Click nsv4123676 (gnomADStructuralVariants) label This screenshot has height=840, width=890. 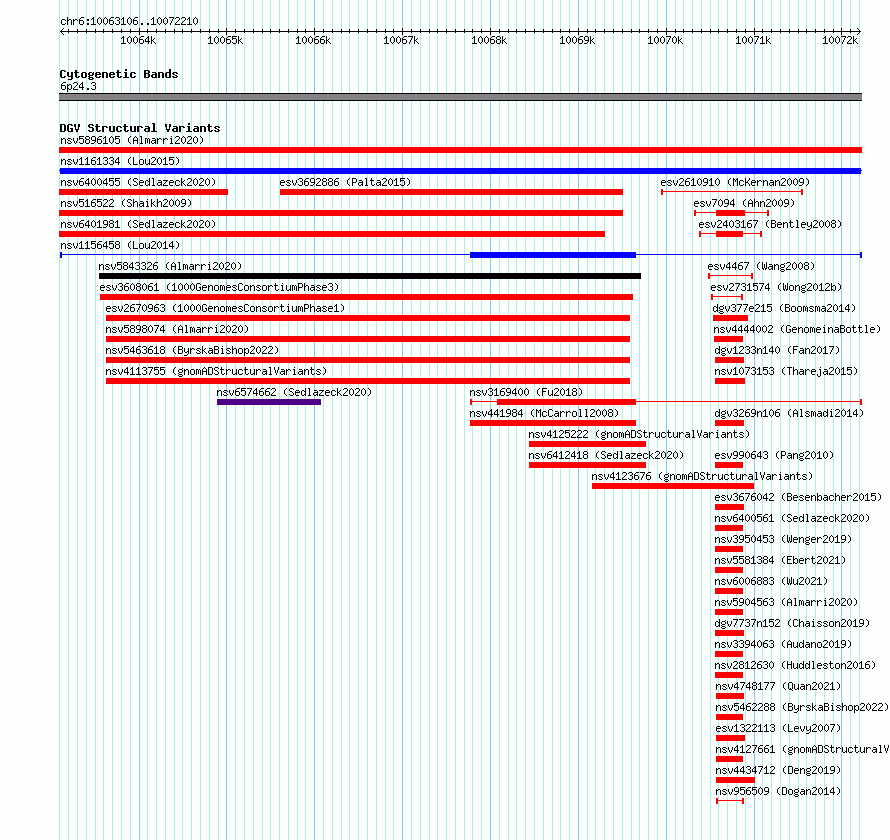pos(702,476)
